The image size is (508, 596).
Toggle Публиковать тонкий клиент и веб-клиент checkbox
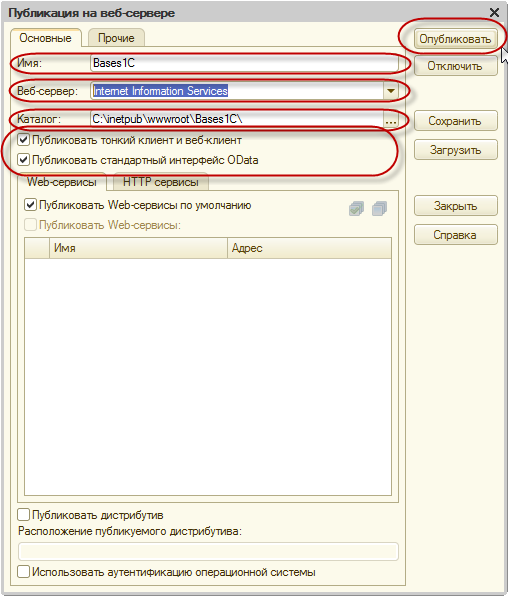[24, 140]
